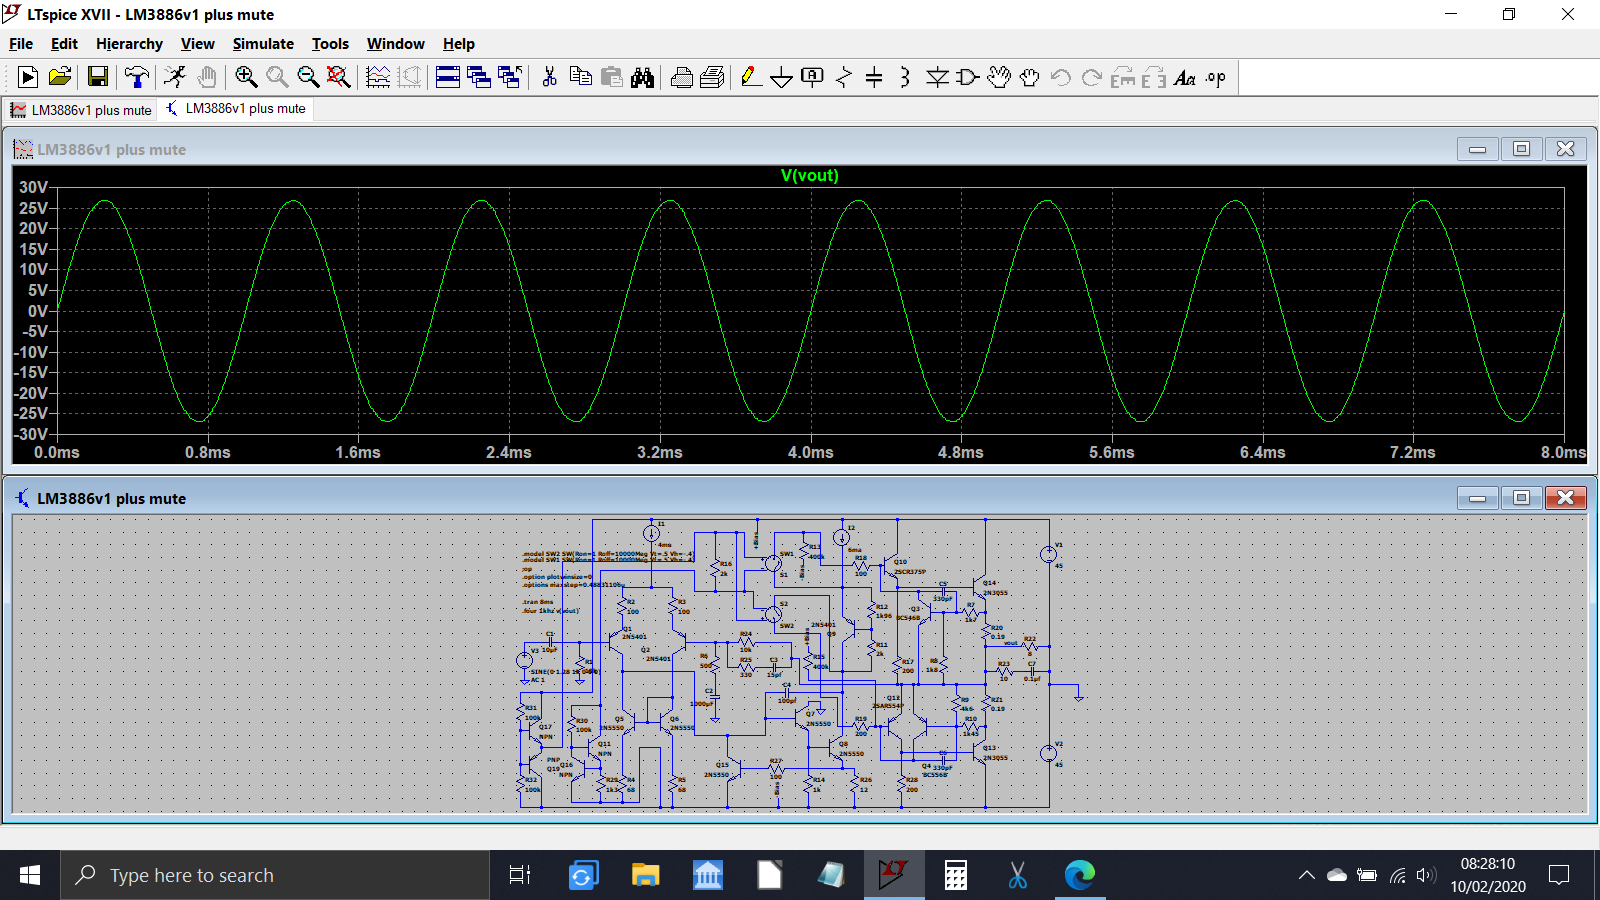Open the Edit menu
Screen dimensions: 1600x900
coord(64,44)
